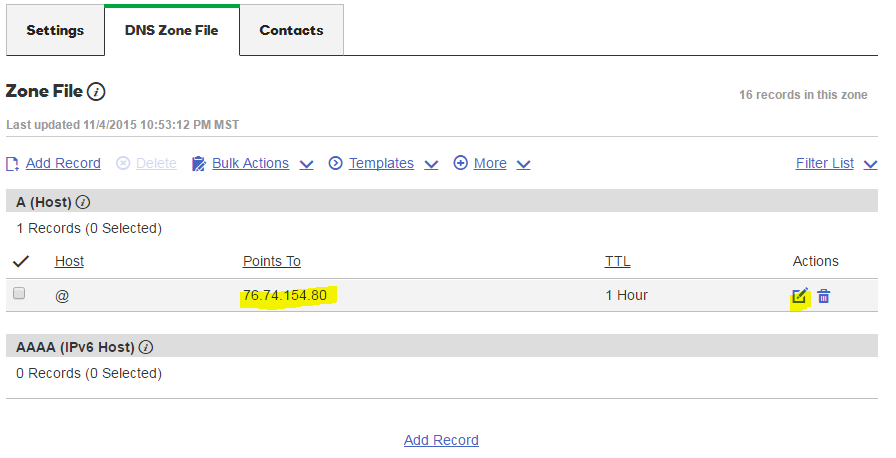Image resolution: width=896 pixels, height=458 pixels.
Task: Expand the Bulk Actions dropdown arrow
Action: coord(306,164)
